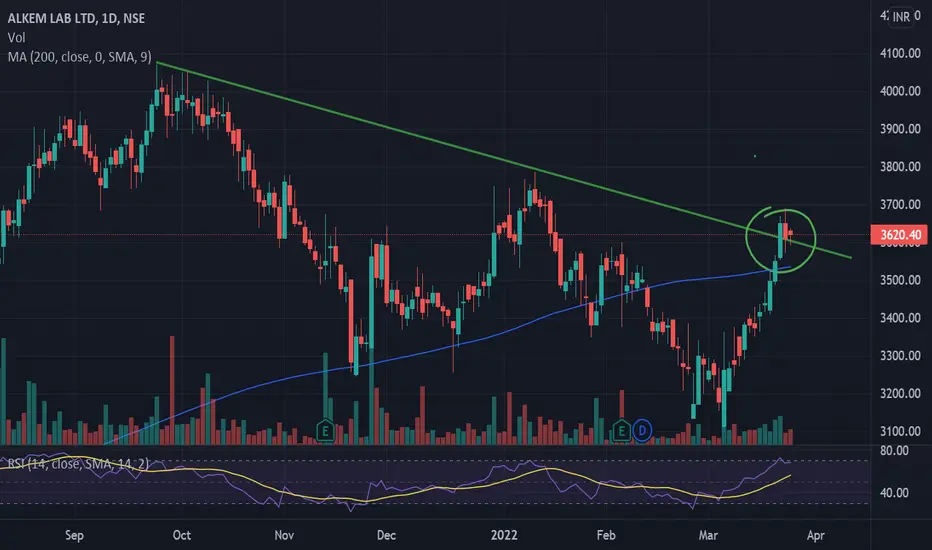
Task: Open the dividend D marker
Action: [642, 430]
